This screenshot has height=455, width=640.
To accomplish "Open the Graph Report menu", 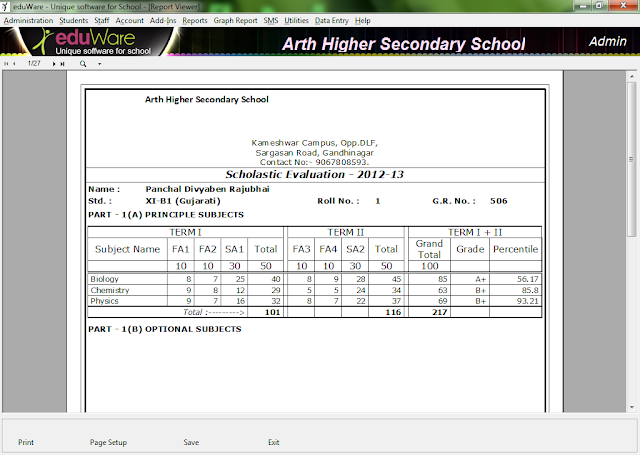I will pos(235,20).
